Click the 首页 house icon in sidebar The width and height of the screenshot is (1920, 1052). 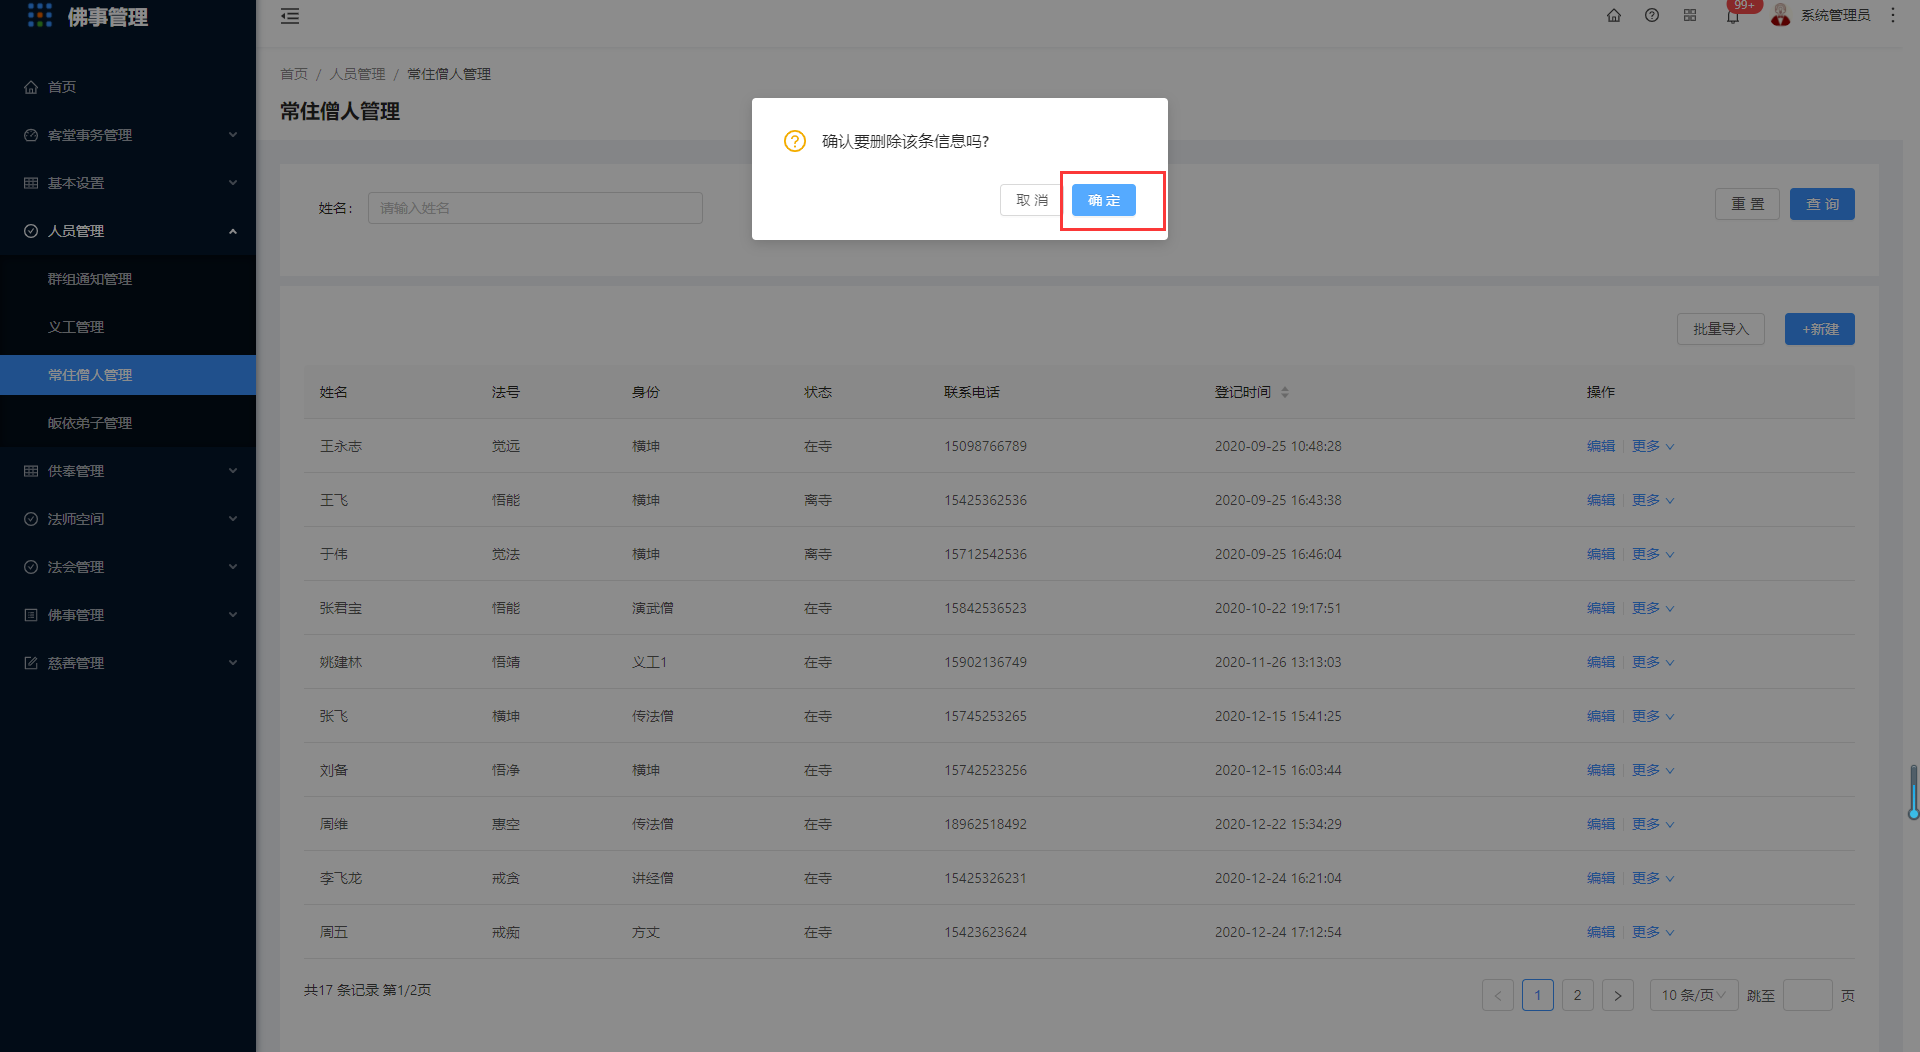tap(31, 87)
